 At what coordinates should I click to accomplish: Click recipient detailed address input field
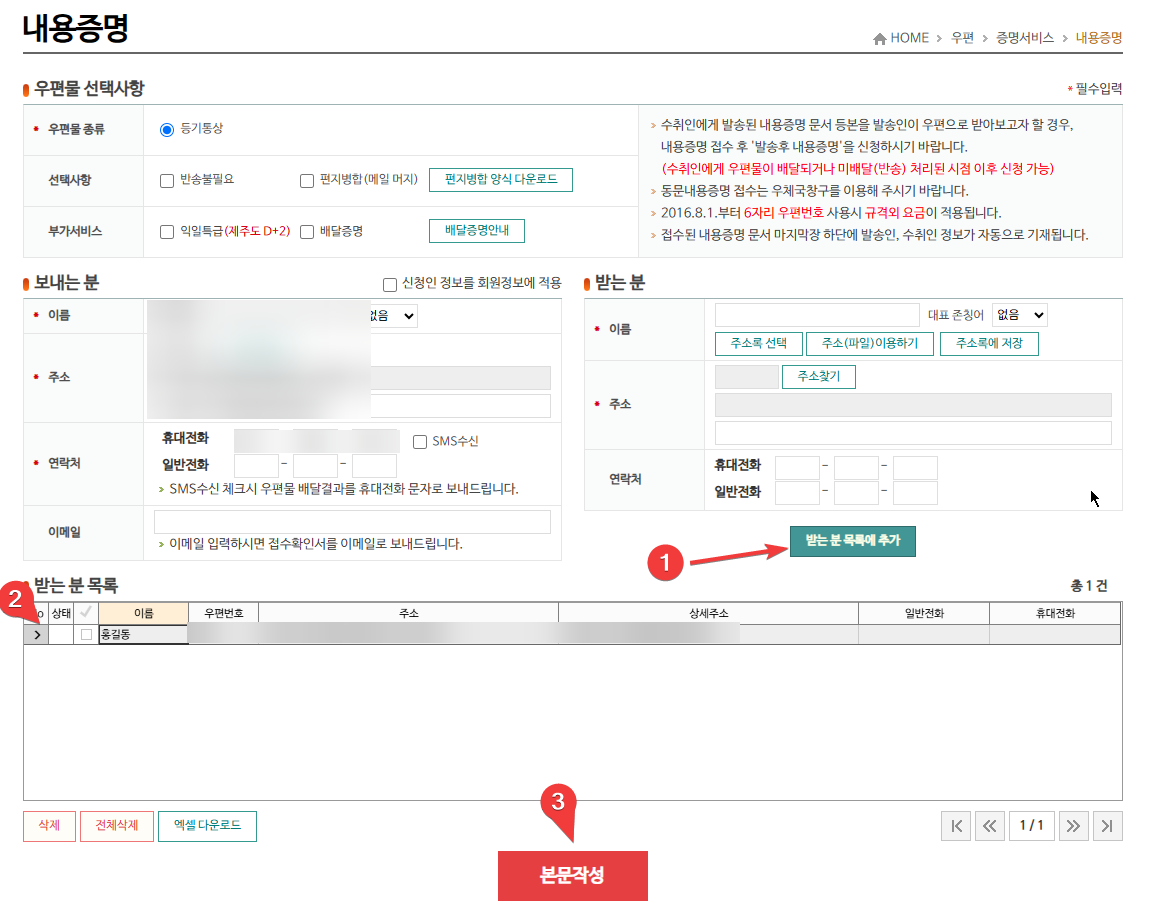[x=913, y=433]
